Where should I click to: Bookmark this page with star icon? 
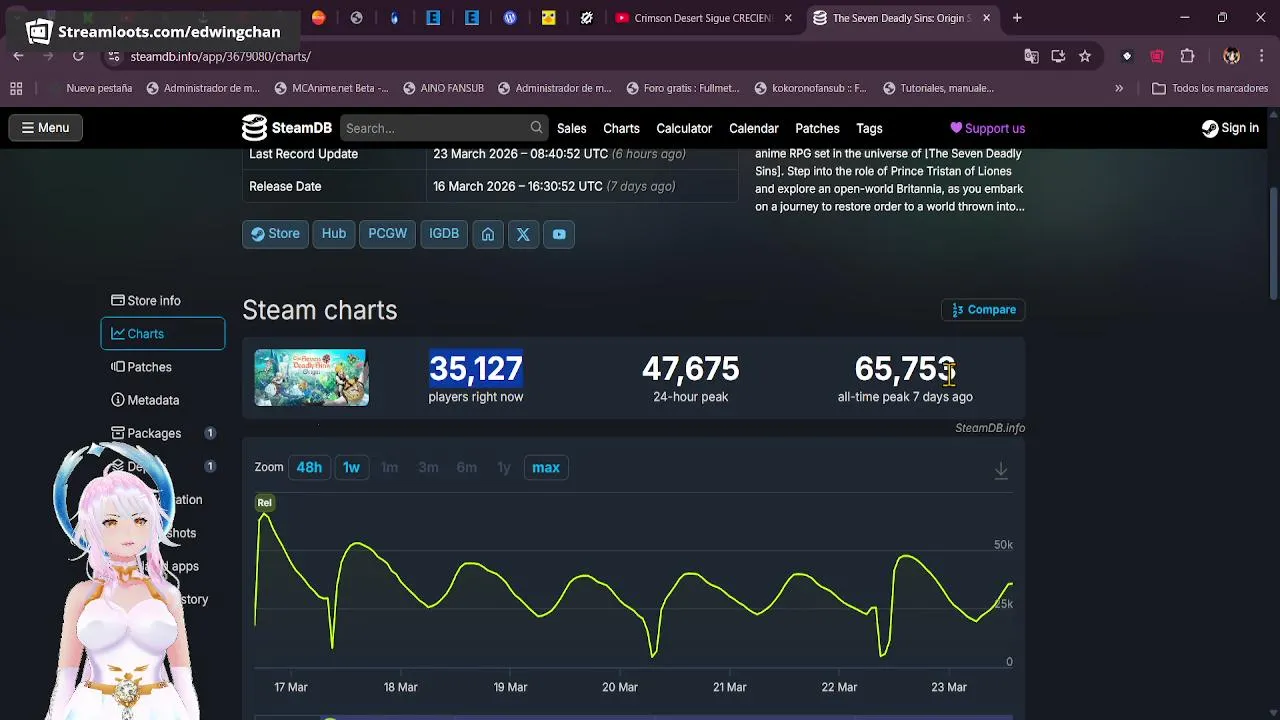(x=1085, y=56)
